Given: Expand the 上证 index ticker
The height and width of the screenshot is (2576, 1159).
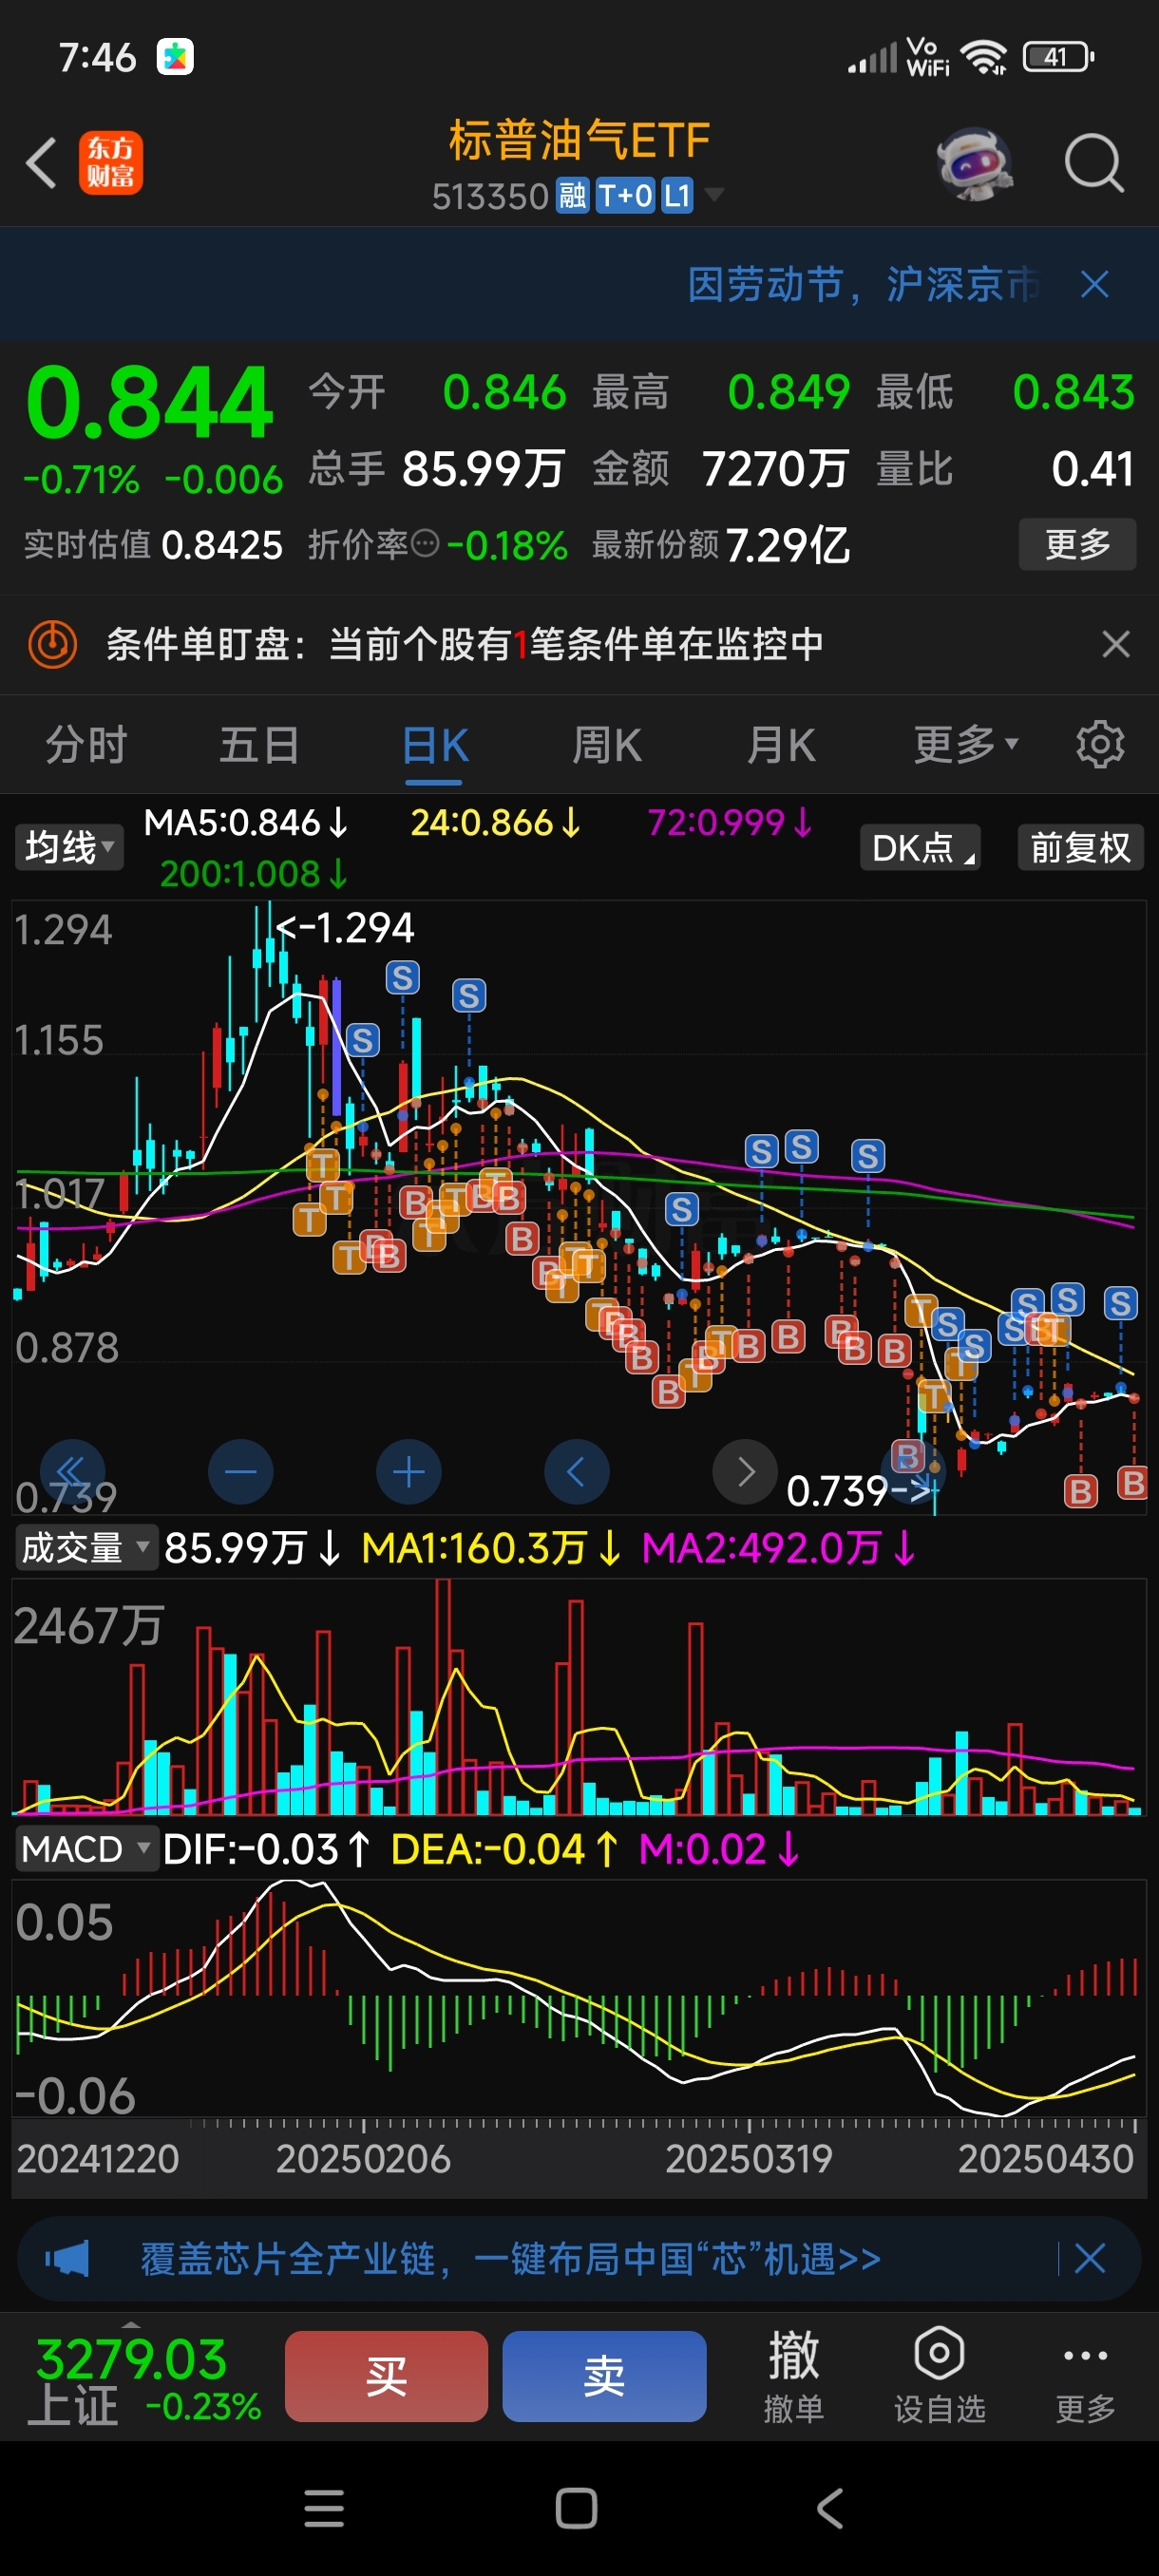Looking at the screenshot, I should pyautogui.click(x=130, y=2323).
